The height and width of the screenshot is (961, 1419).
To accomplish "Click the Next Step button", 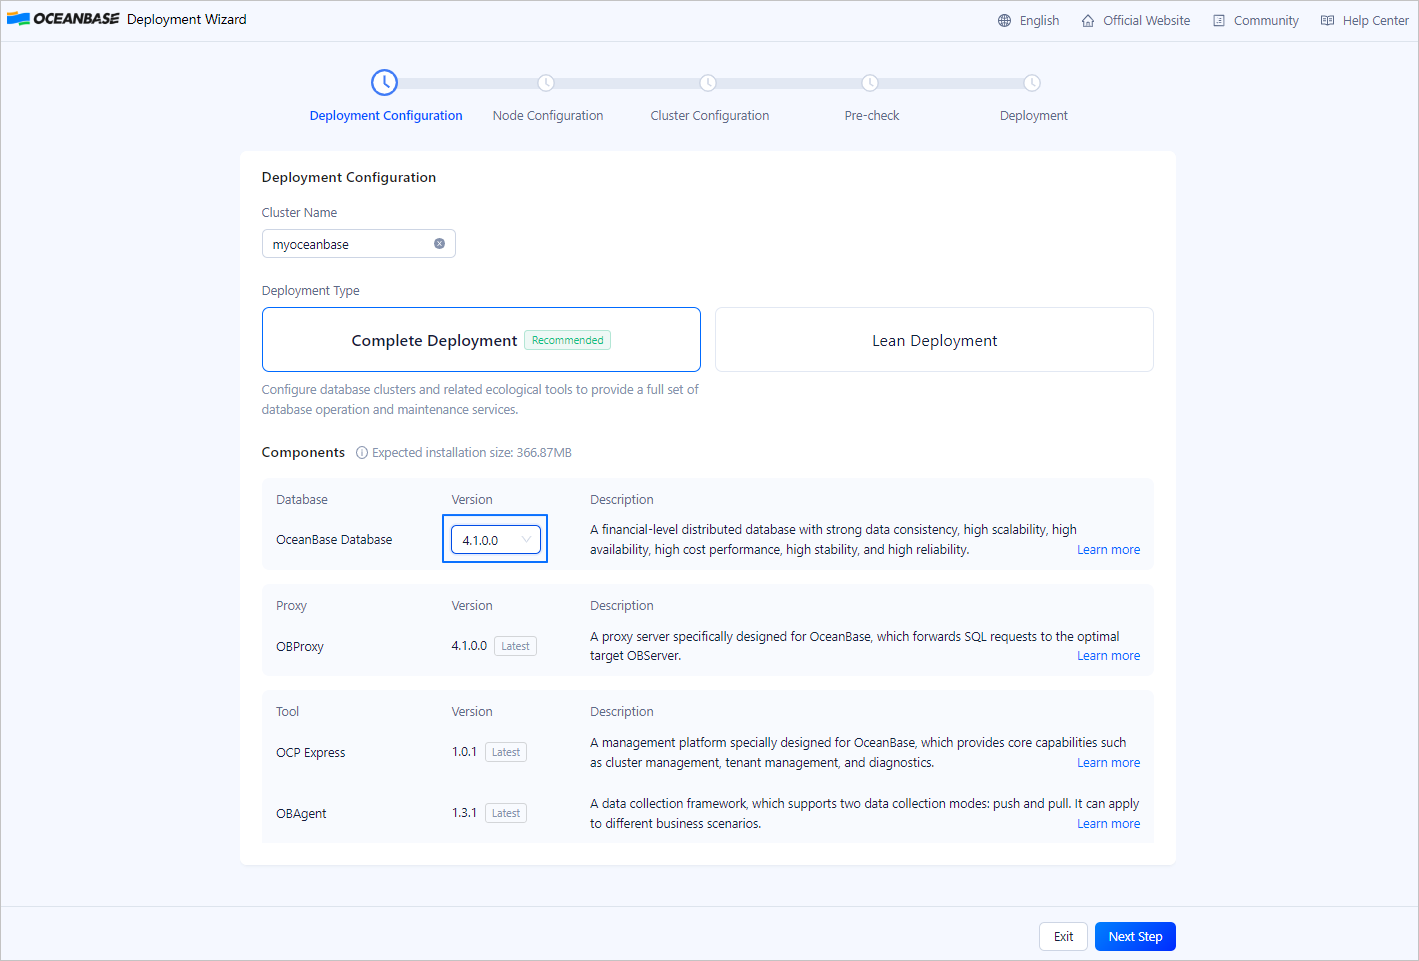I will [1135, 937].
